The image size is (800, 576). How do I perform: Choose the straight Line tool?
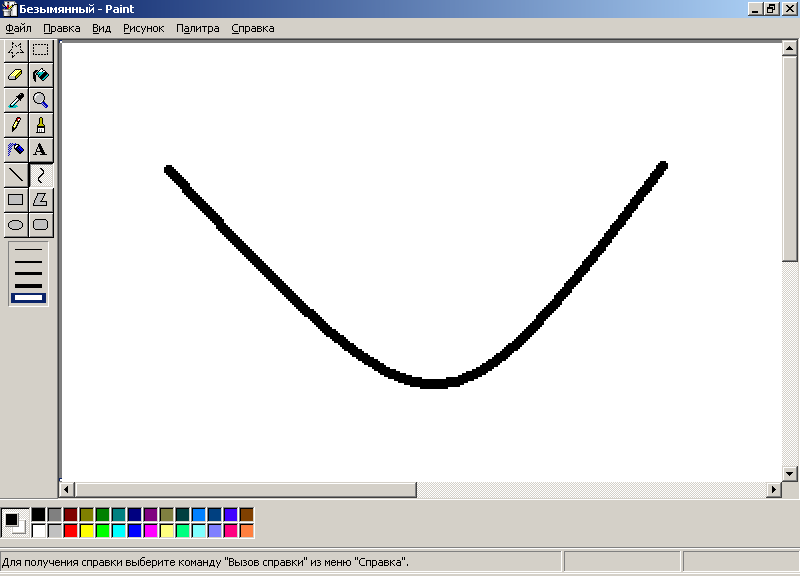[16, 175]
